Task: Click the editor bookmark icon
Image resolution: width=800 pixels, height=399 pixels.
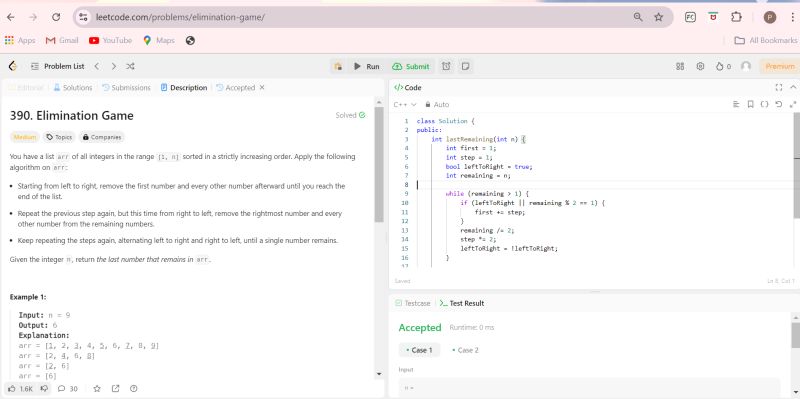Action: (751, 104)
